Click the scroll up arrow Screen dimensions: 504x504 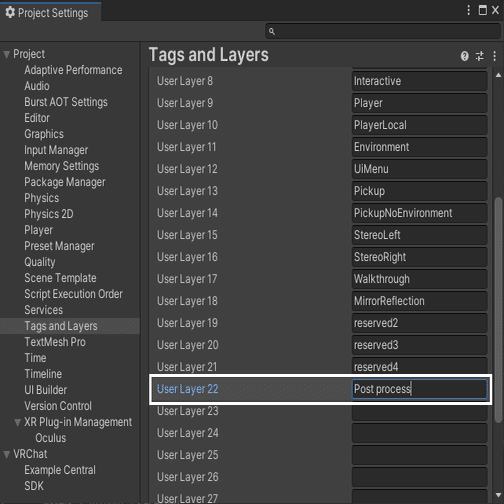498,75
